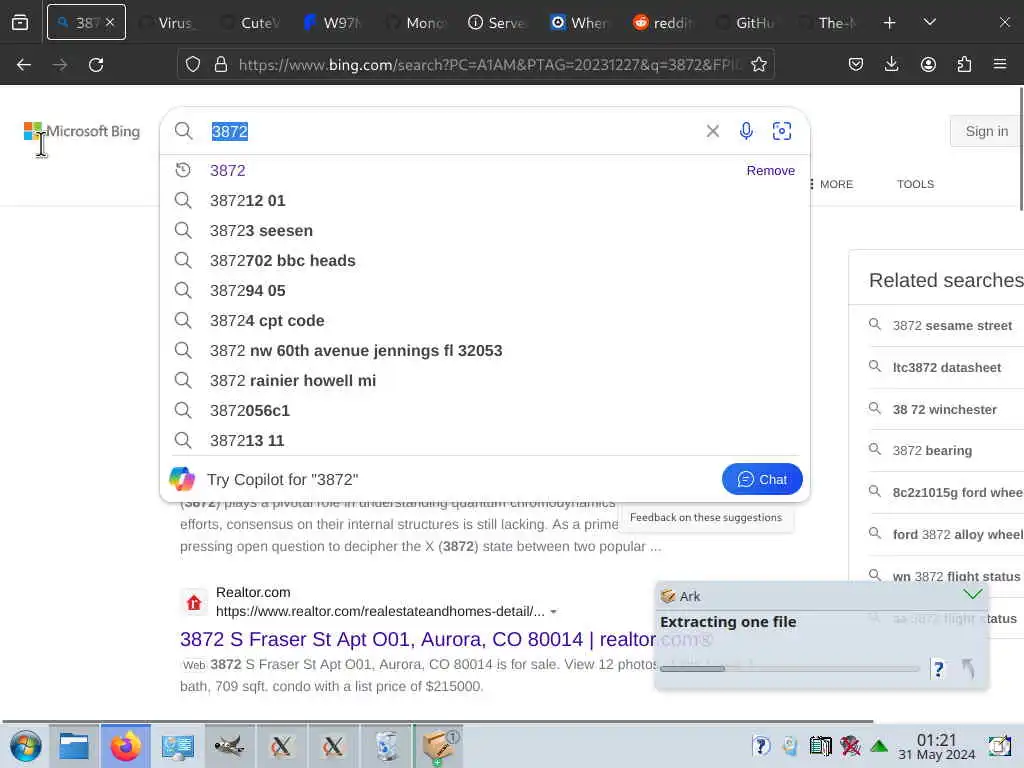Click the forward navigation arrow
The width and height of the screenshot is (1024, 768).
(x=60, y=65)
